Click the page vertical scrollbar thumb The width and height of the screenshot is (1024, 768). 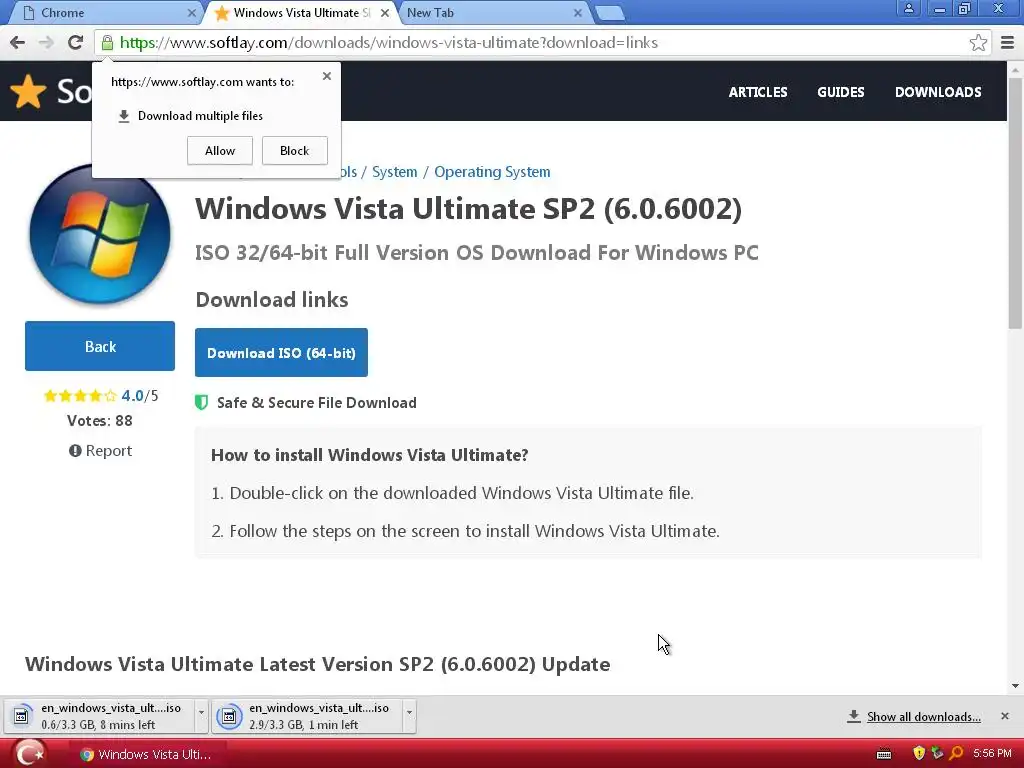pyautogui.click(x=1014, y=202)
